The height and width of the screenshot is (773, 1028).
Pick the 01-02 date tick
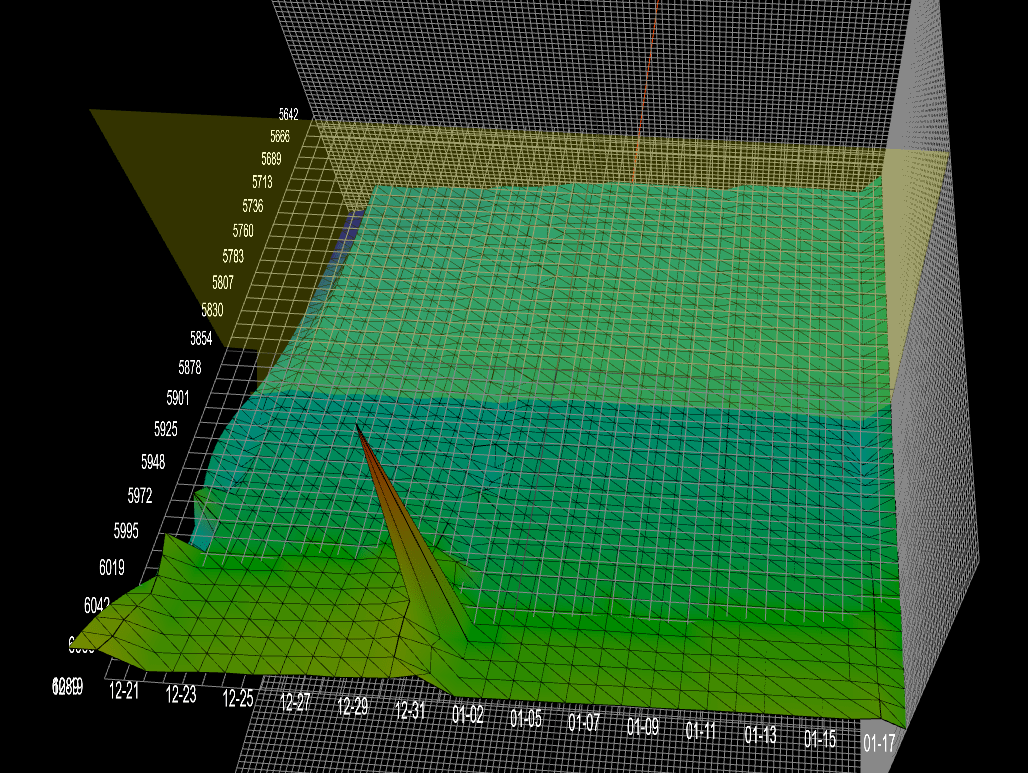point(468,715)
